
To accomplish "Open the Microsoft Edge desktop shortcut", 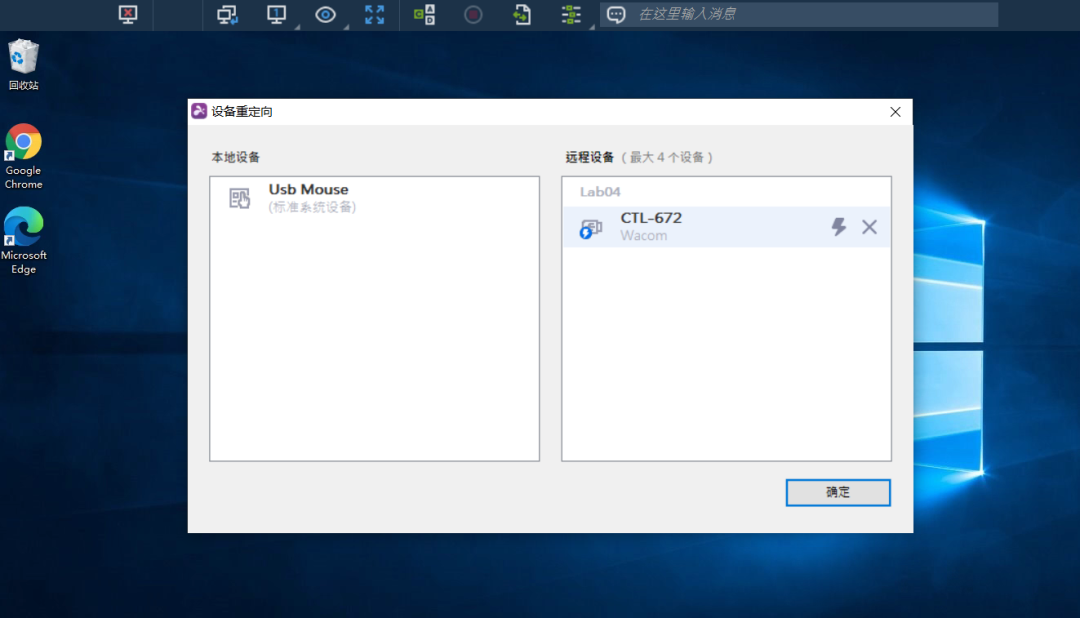I will [23, 241].
